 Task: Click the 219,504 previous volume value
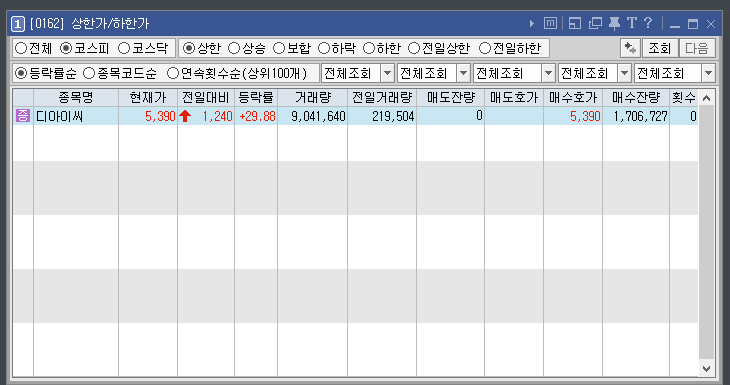click(x=393, y=116)
